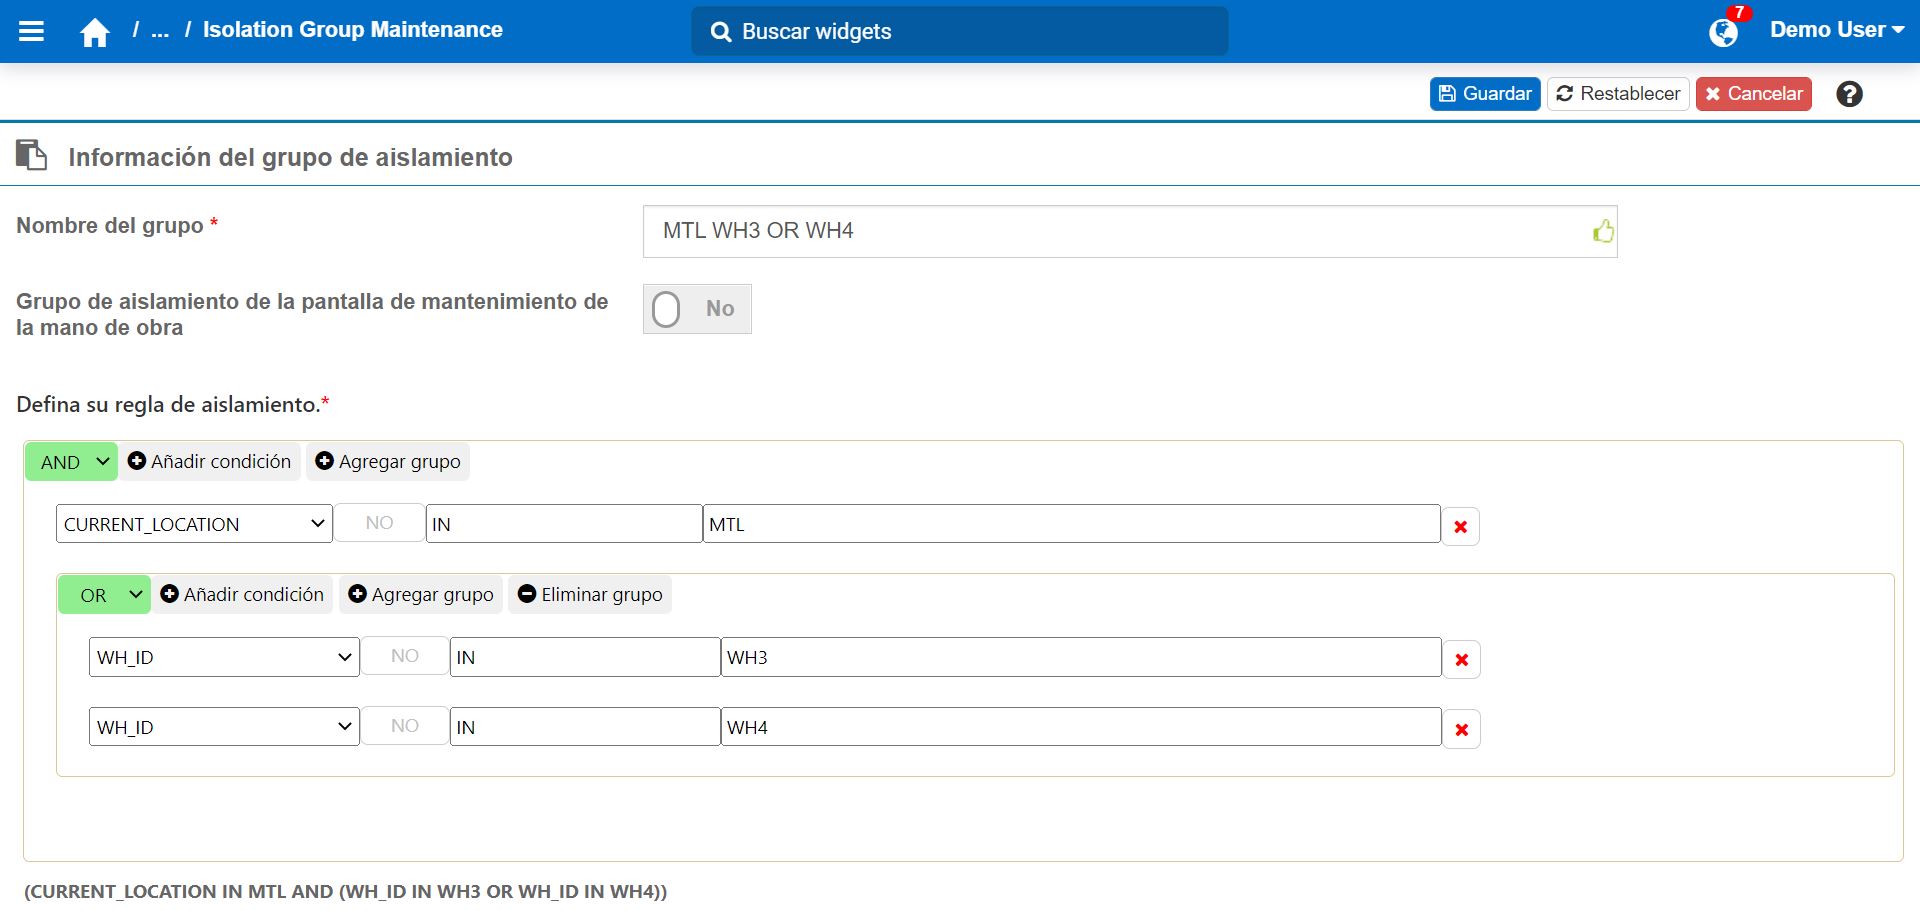Open the notifications globe icon
Image resolution: width=1920 pixels, height=911 pixels.
pyautogui.click(x=1723, y=32)
